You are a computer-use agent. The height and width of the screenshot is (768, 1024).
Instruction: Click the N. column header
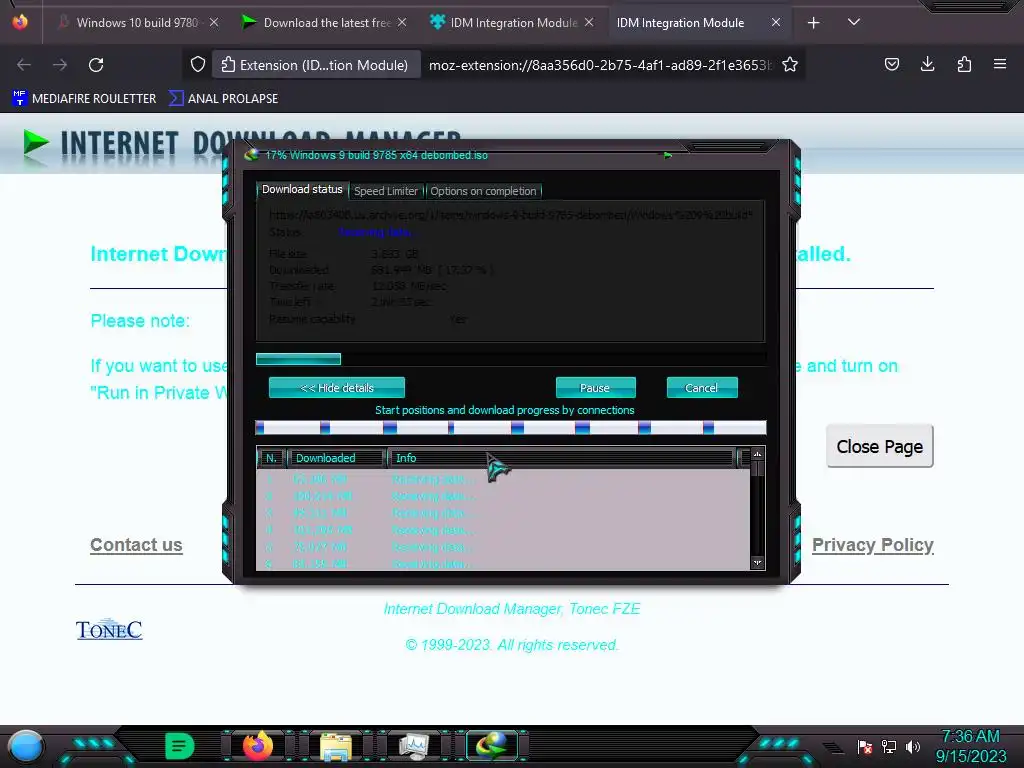(272, 458)
